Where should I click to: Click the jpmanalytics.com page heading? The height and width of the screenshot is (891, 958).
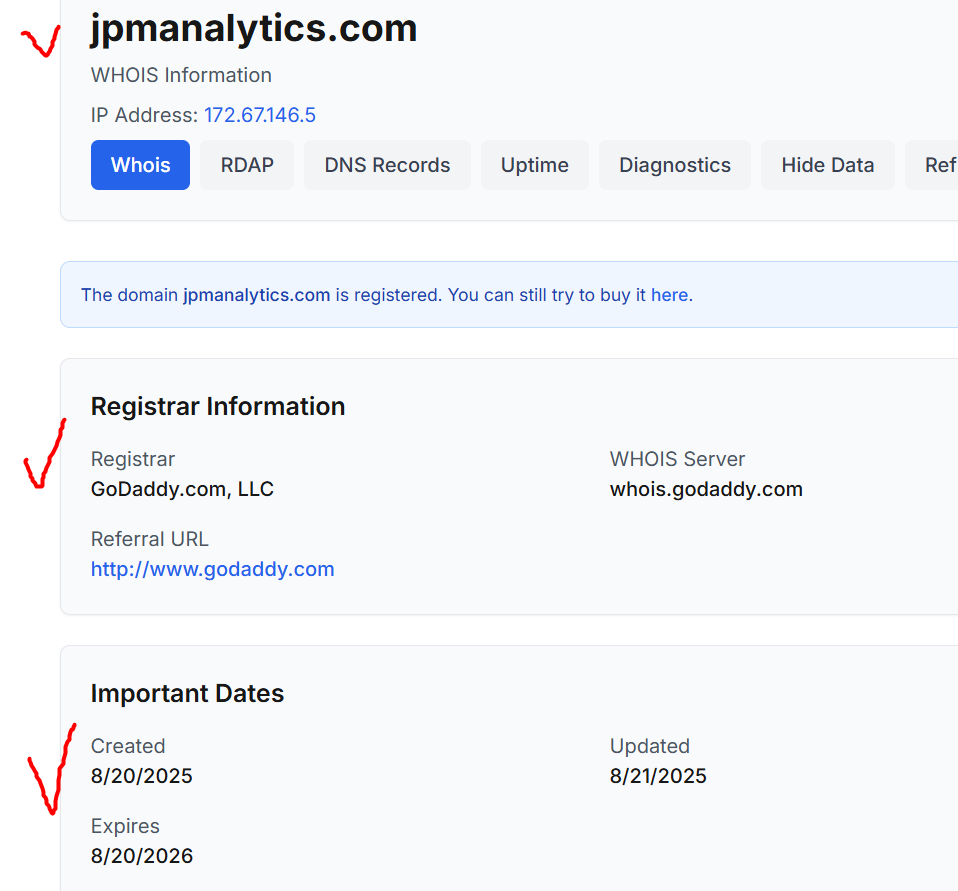pos(254,29)
